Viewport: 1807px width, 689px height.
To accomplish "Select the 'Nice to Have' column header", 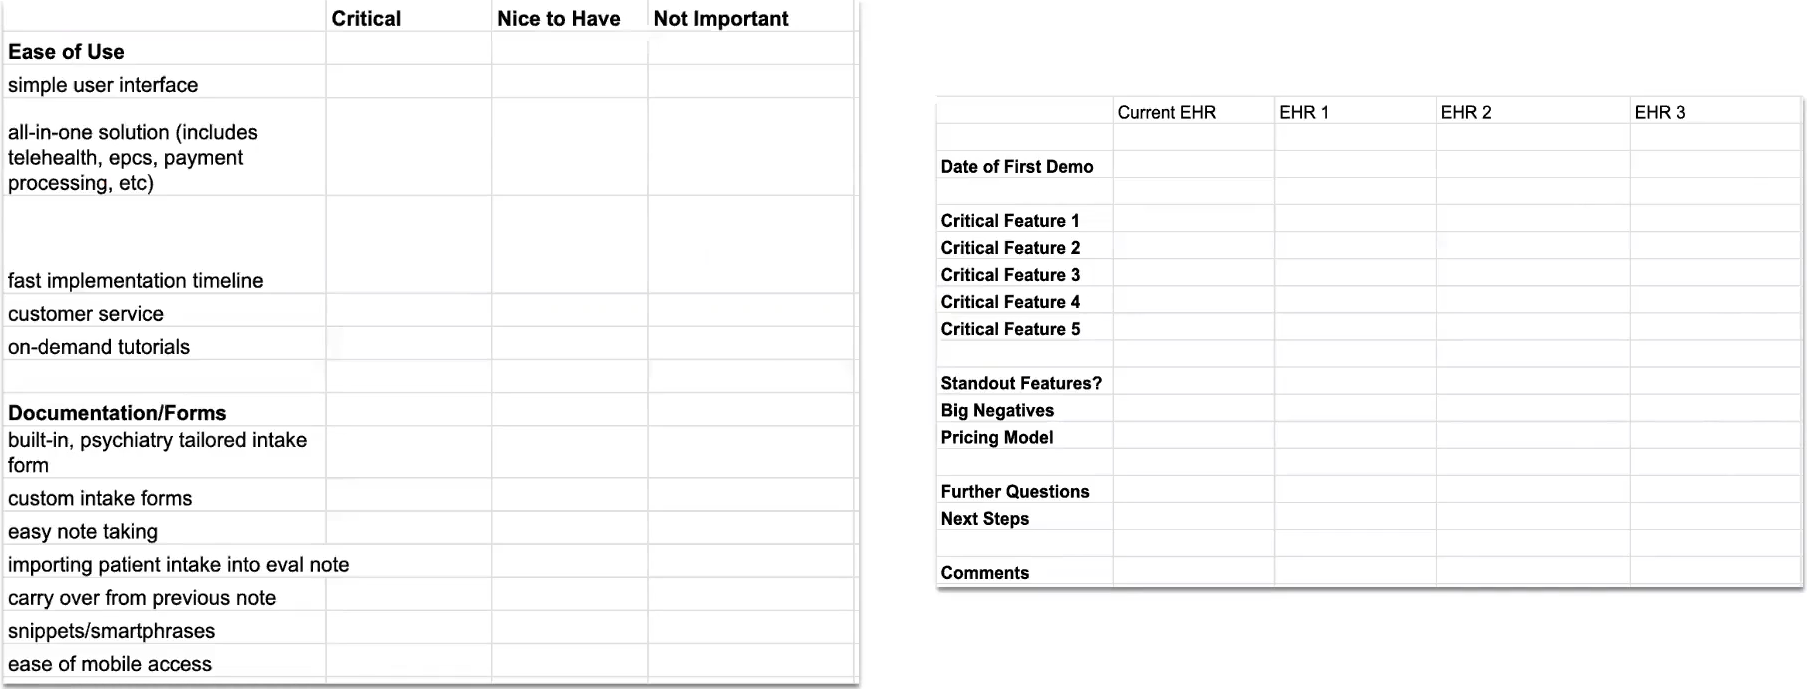I will (x=558, y=19).
